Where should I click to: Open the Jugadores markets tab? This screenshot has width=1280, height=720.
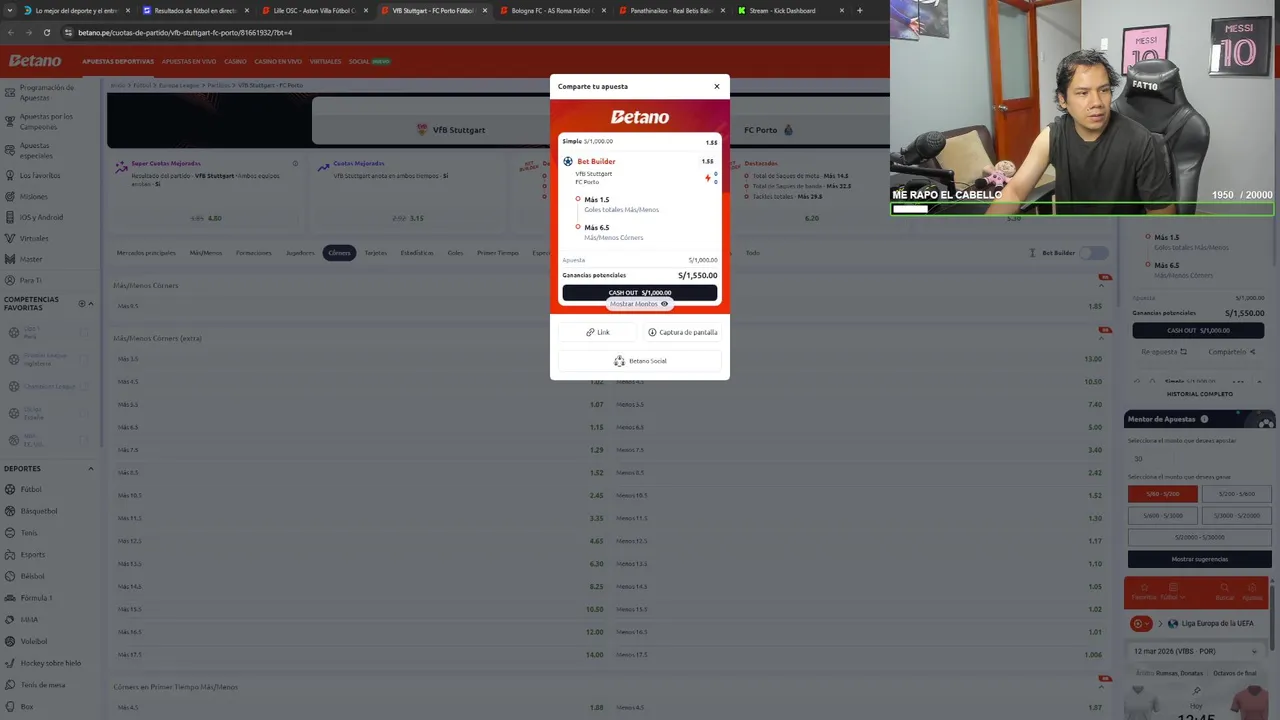click(x=300, y=253)
